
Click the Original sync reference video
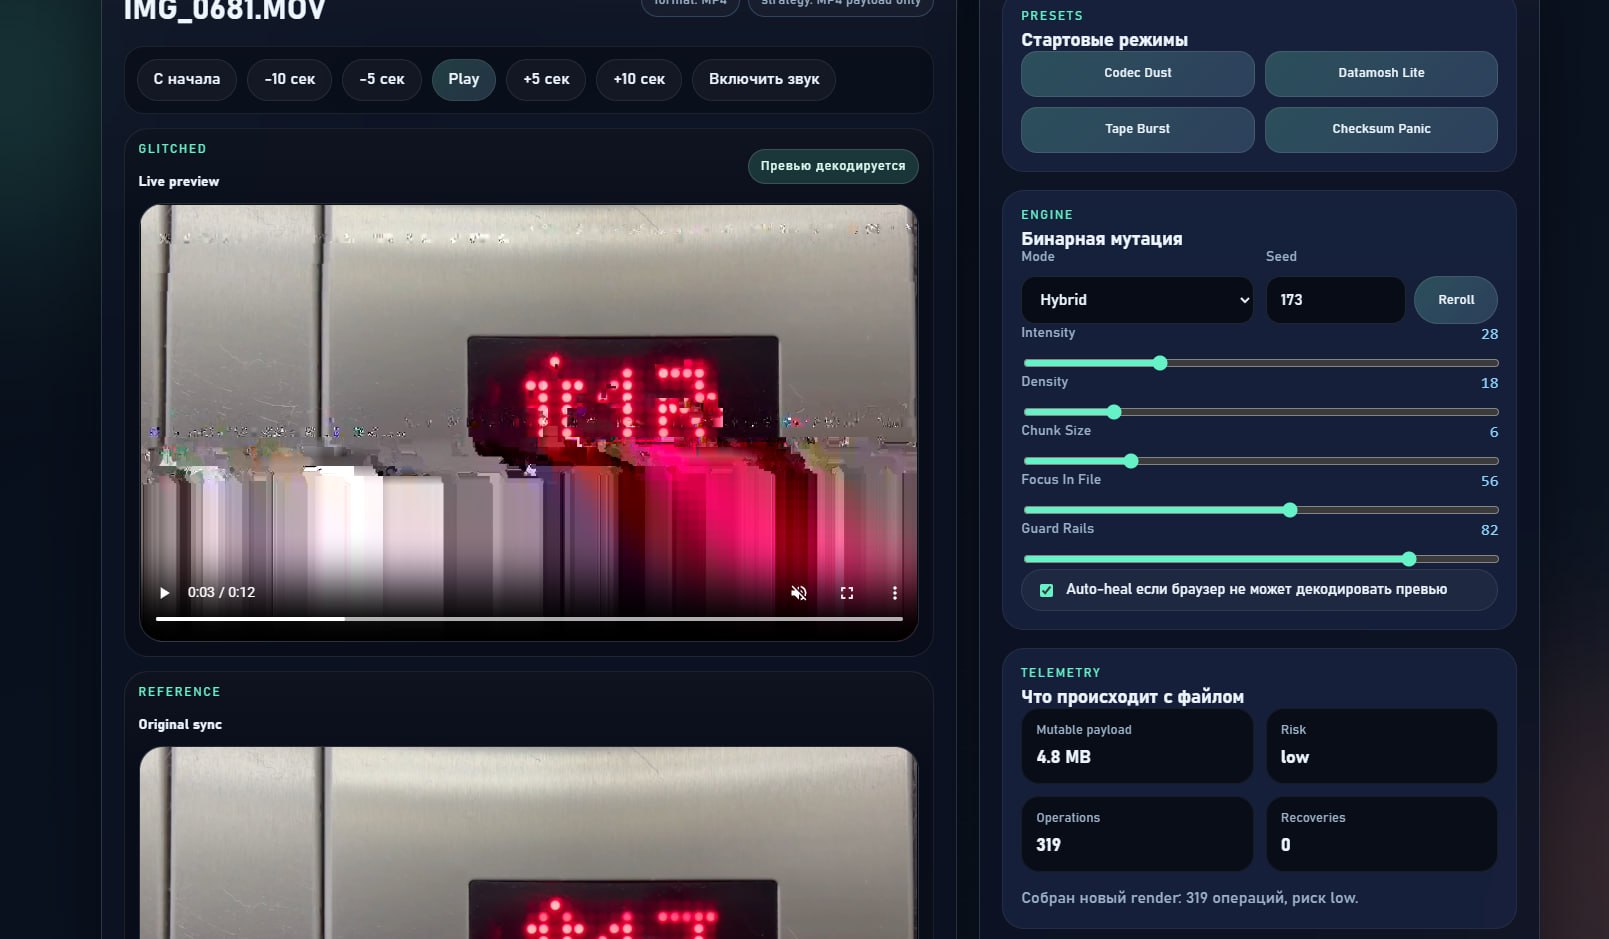coord(529,843)
